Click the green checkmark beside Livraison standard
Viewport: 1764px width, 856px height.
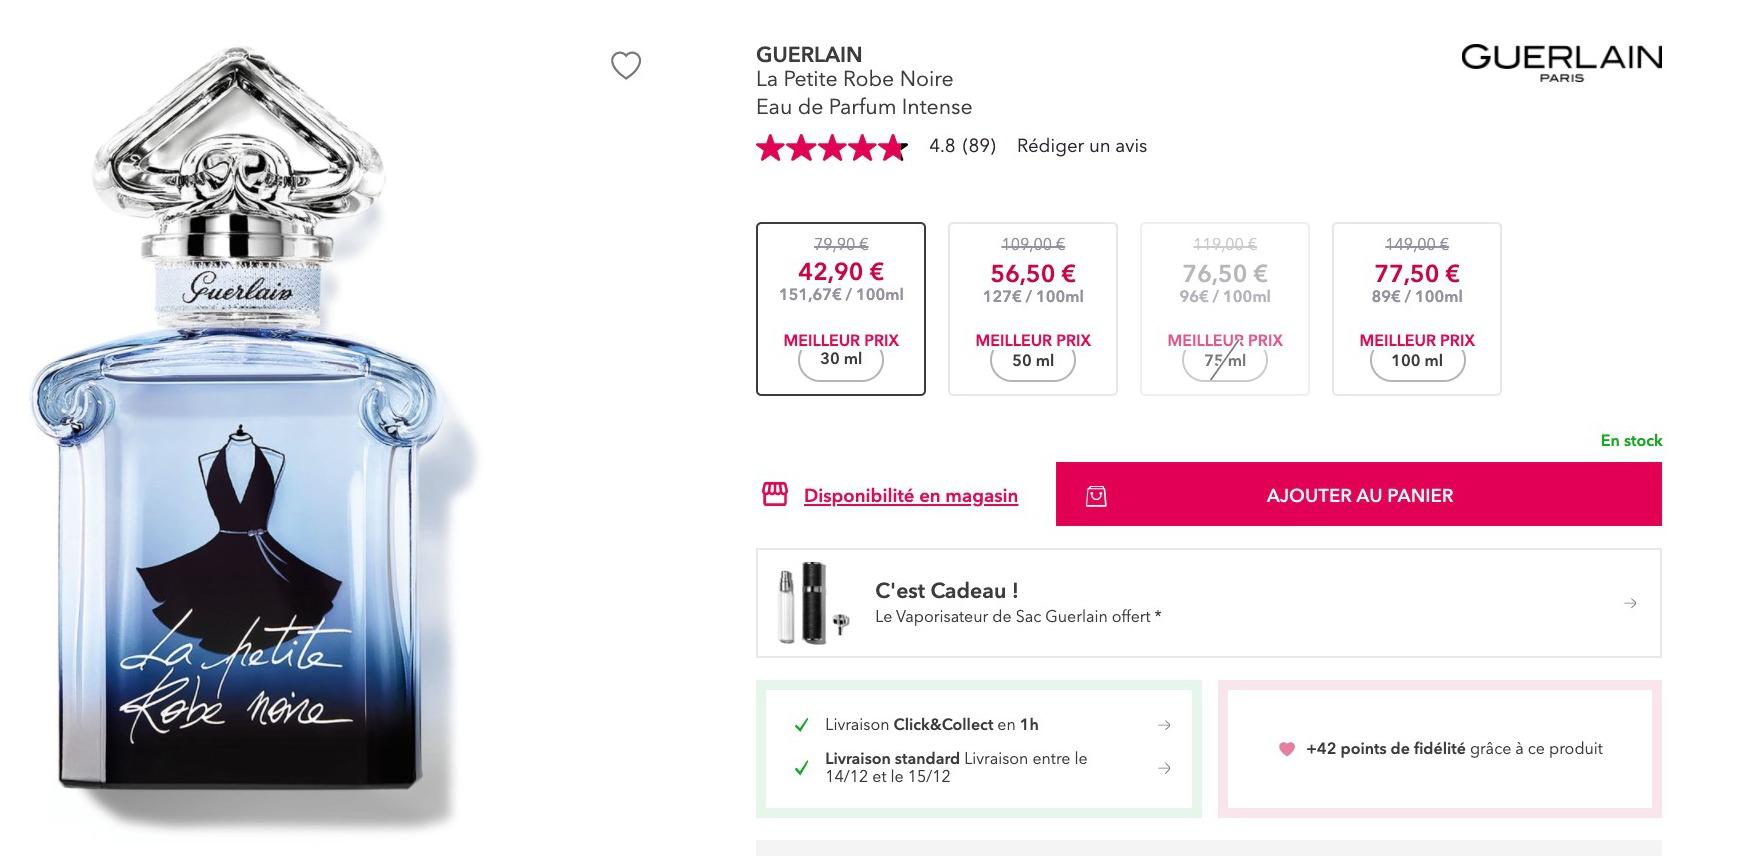coord(801,768)
